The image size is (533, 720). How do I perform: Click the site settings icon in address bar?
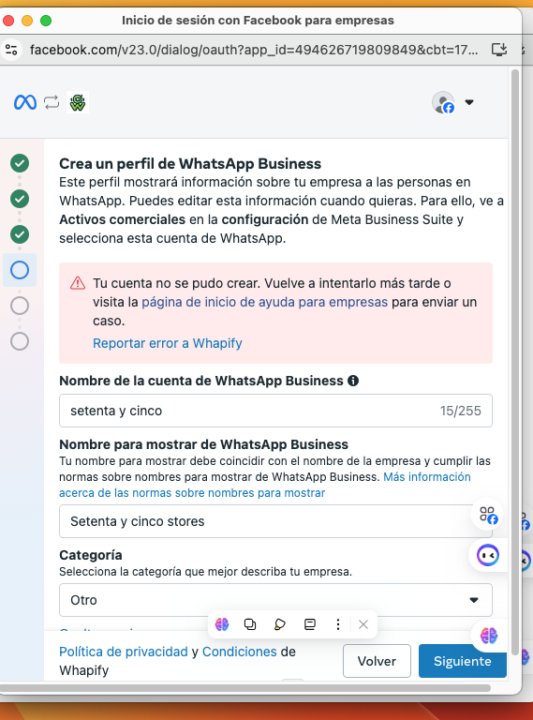coord(11,49)
